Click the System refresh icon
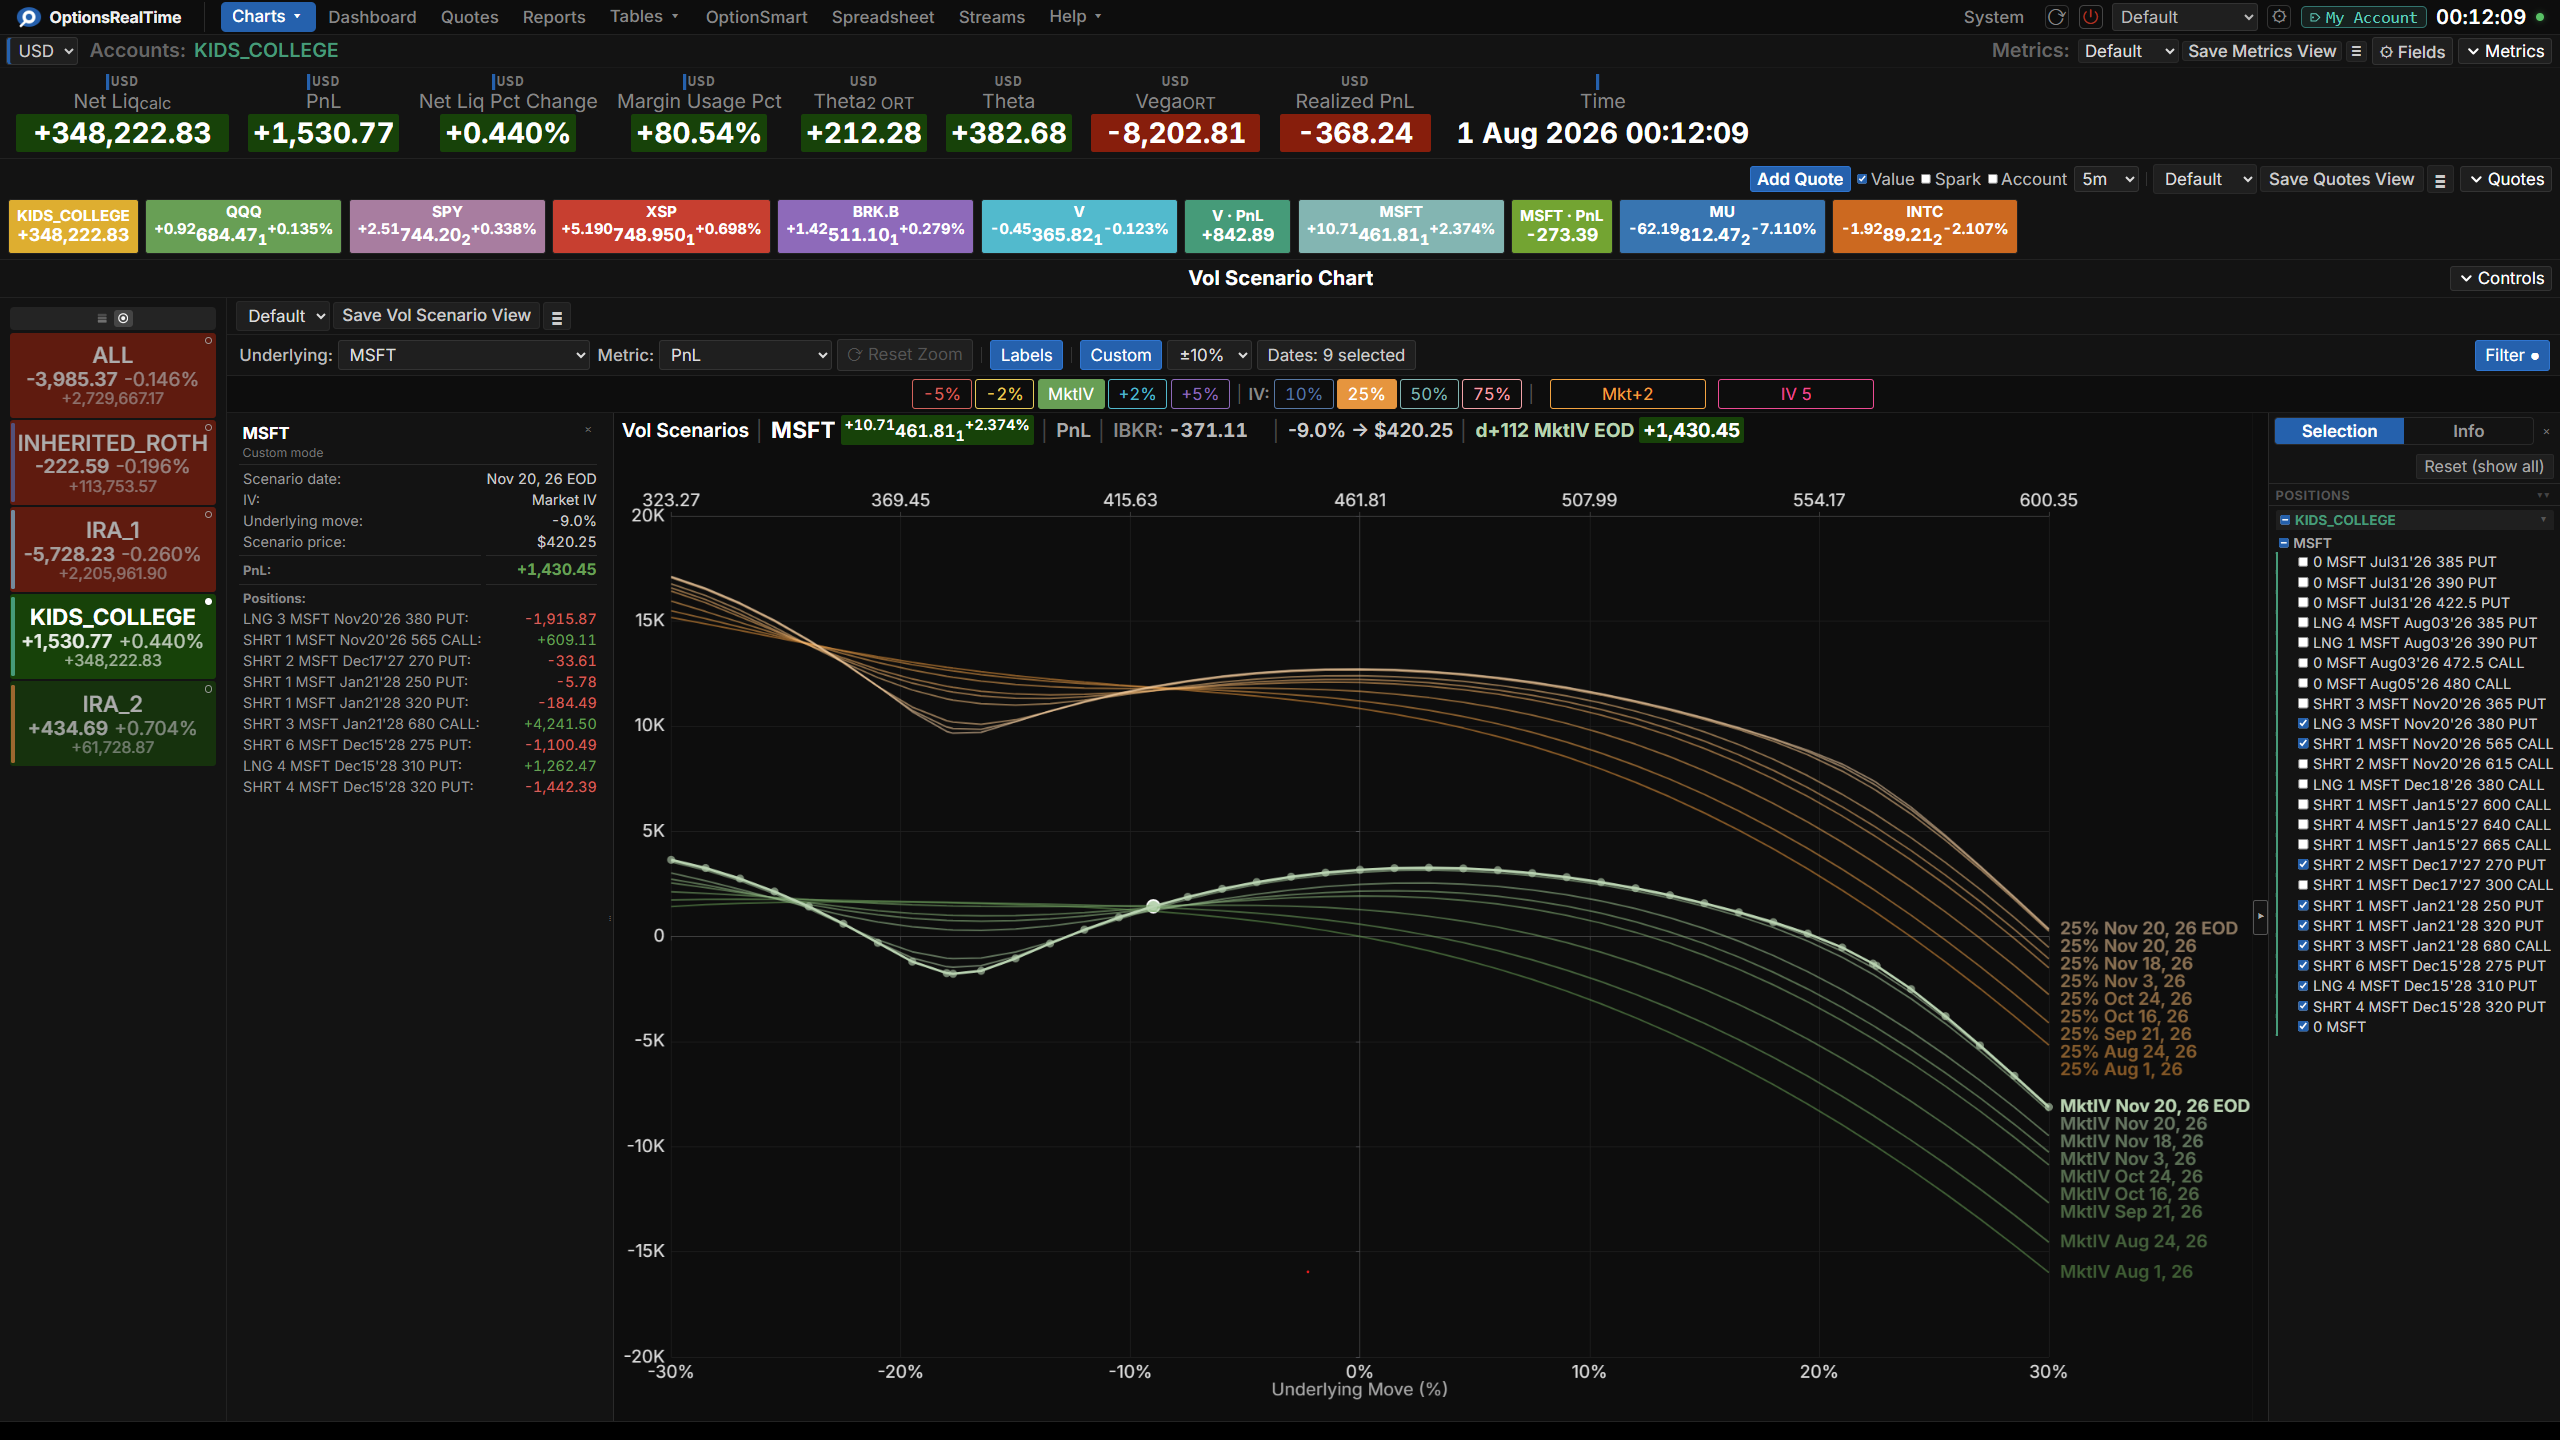 2056,17
